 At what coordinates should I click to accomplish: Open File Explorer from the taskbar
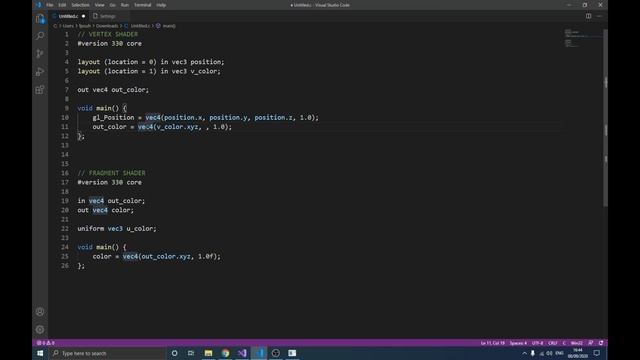(x=208, y=353)
